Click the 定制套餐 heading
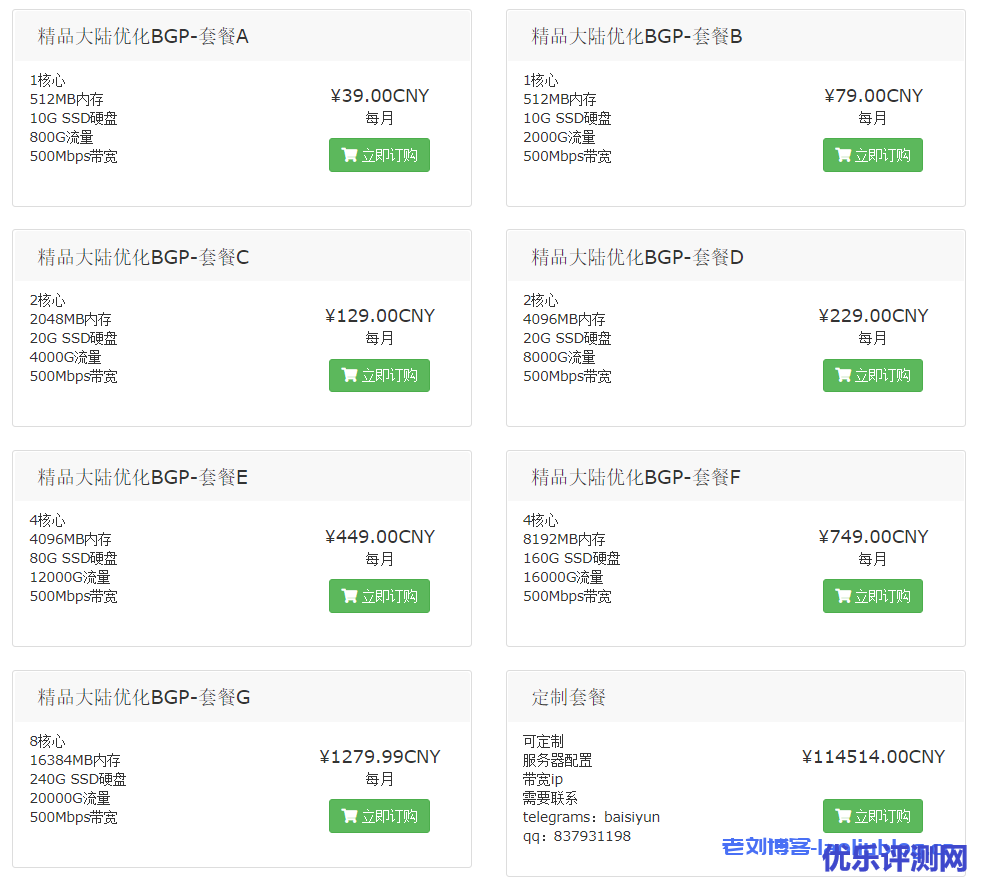 coord(569,697)
